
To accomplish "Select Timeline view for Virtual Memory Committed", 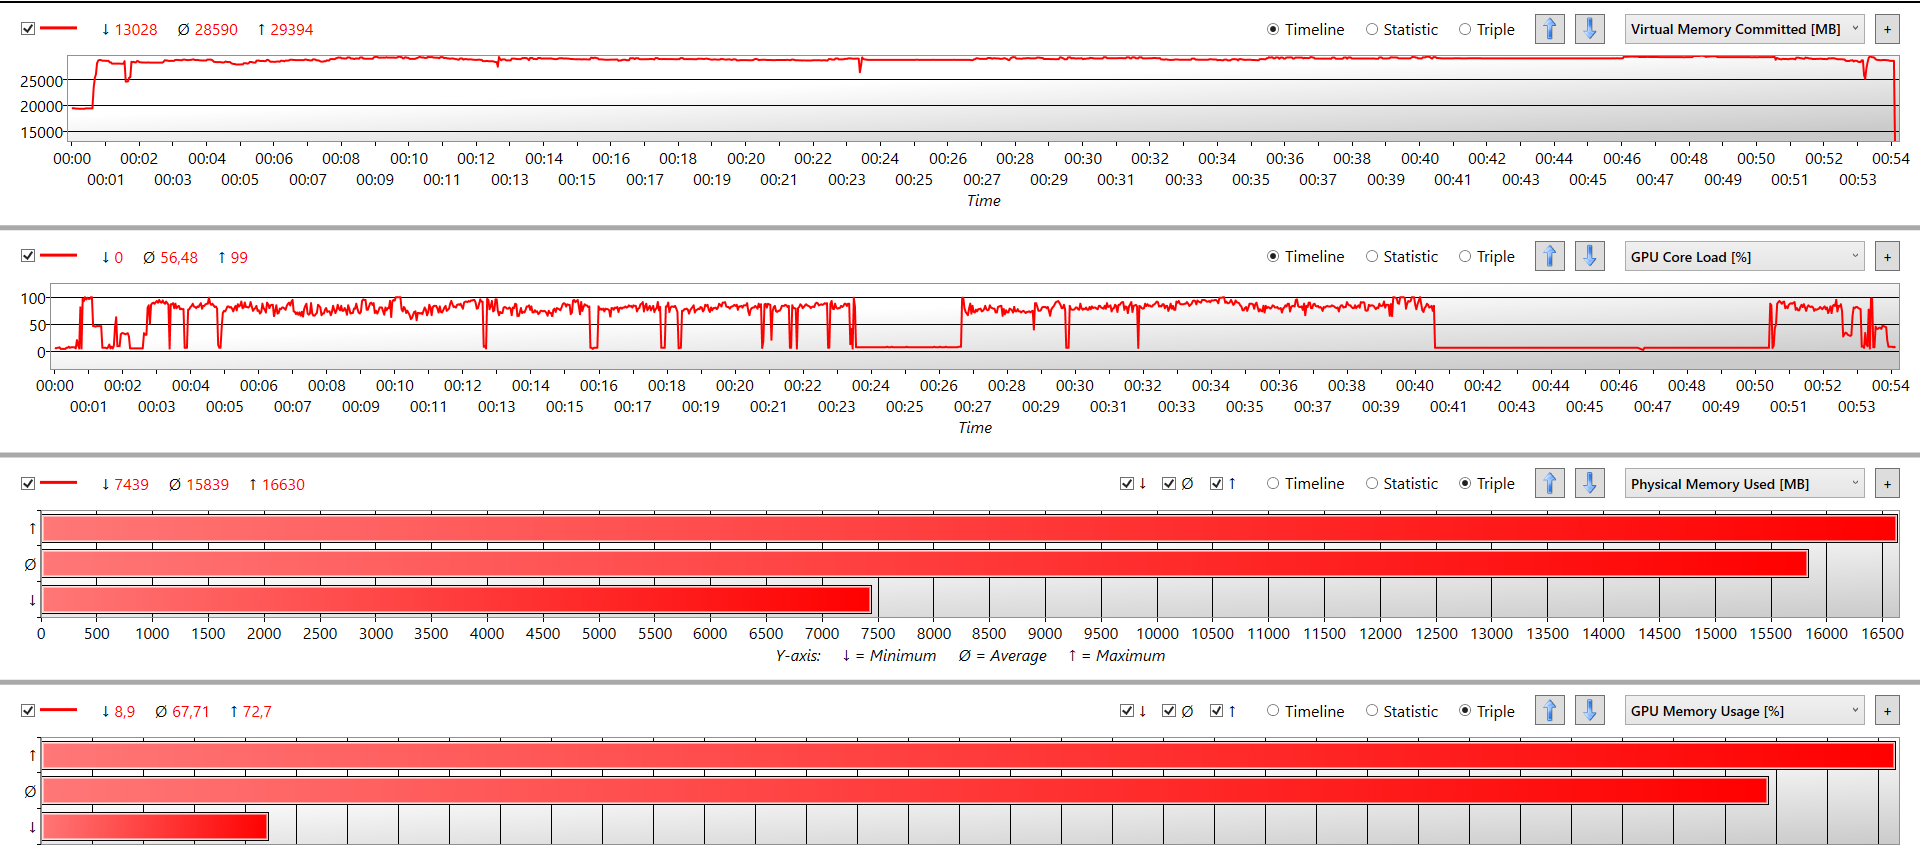I will 1306,29.
